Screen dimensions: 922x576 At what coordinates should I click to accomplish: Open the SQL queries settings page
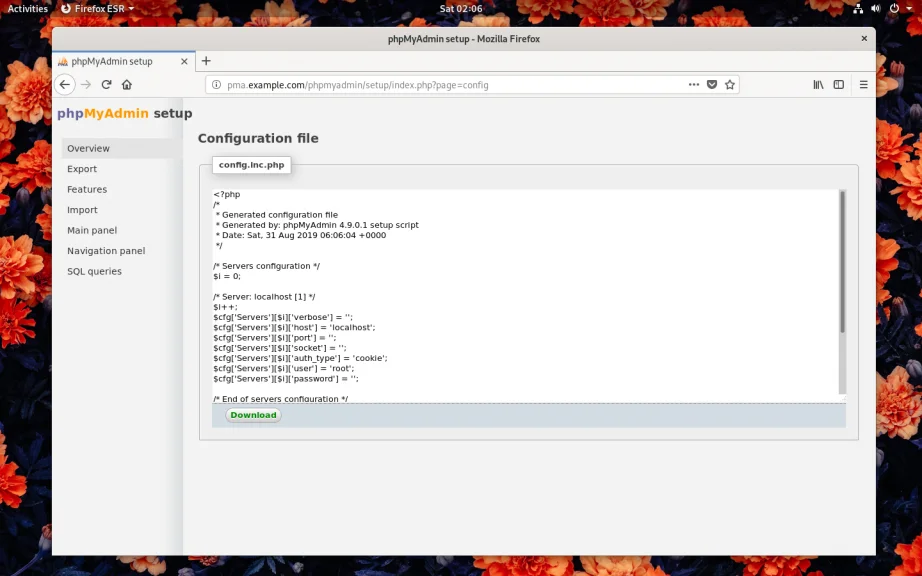[x=94, y=271]
